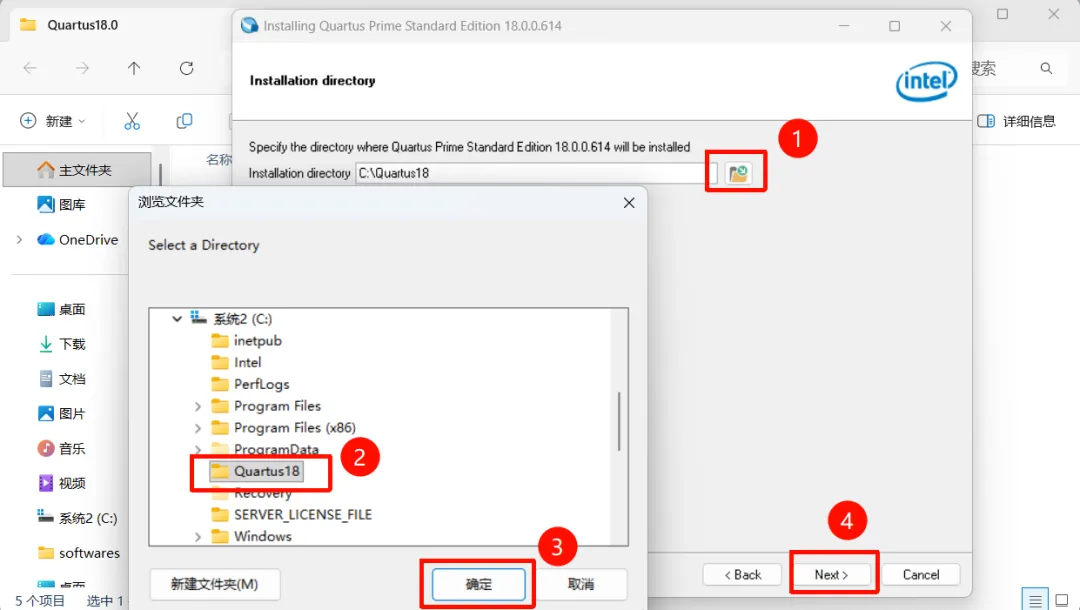Click the Copy icon in Explorer toolbar
The image size is (1080, 610).
tap(184, 121)
